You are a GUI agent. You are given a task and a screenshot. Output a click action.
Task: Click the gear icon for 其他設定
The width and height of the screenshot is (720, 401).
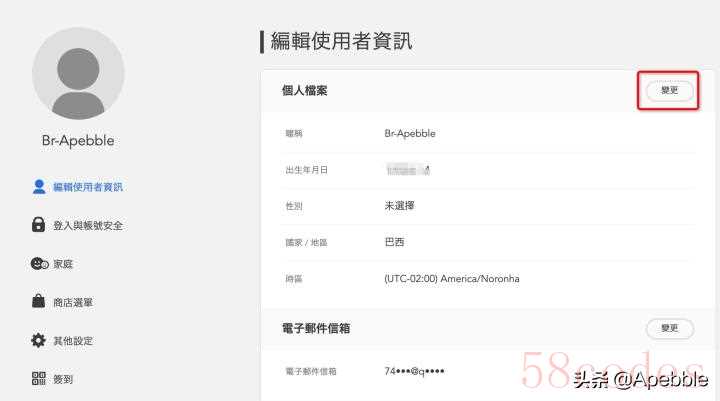[39, 340]
